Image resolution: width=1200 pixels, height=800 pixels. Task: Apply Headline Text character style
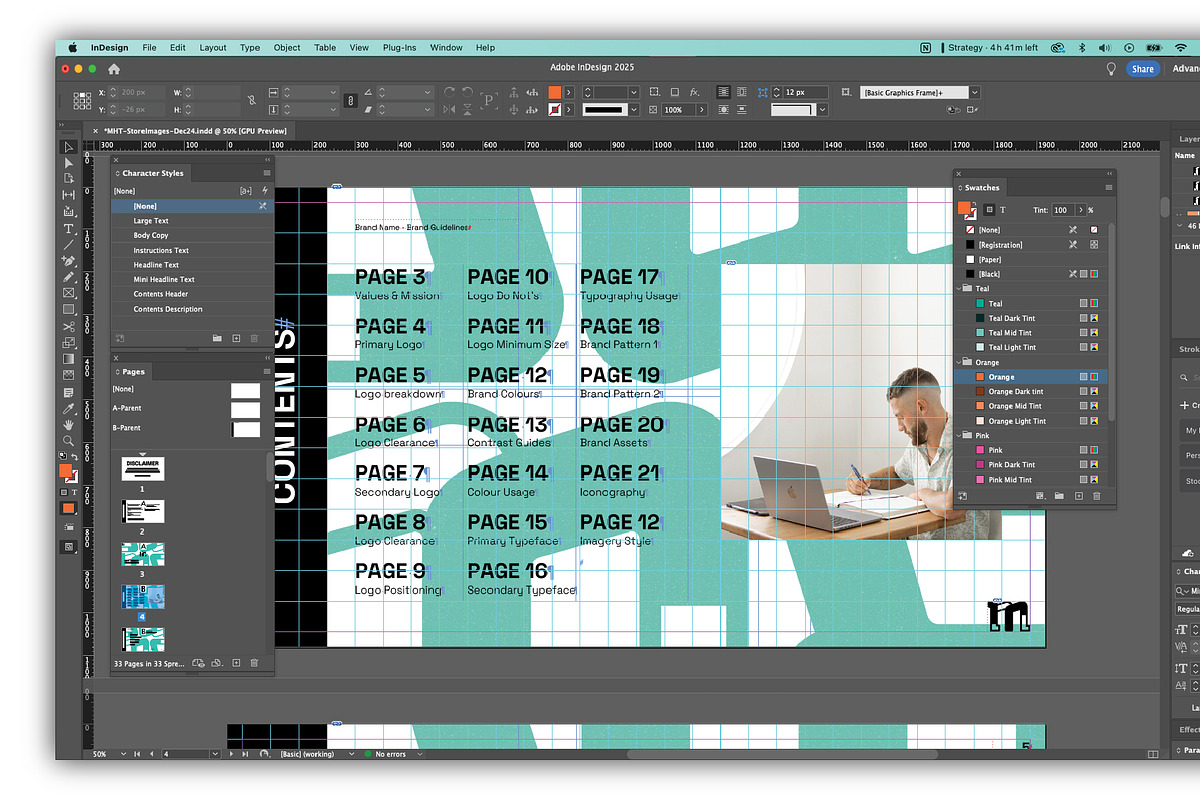pyautogui.click(x=192, y=265)
